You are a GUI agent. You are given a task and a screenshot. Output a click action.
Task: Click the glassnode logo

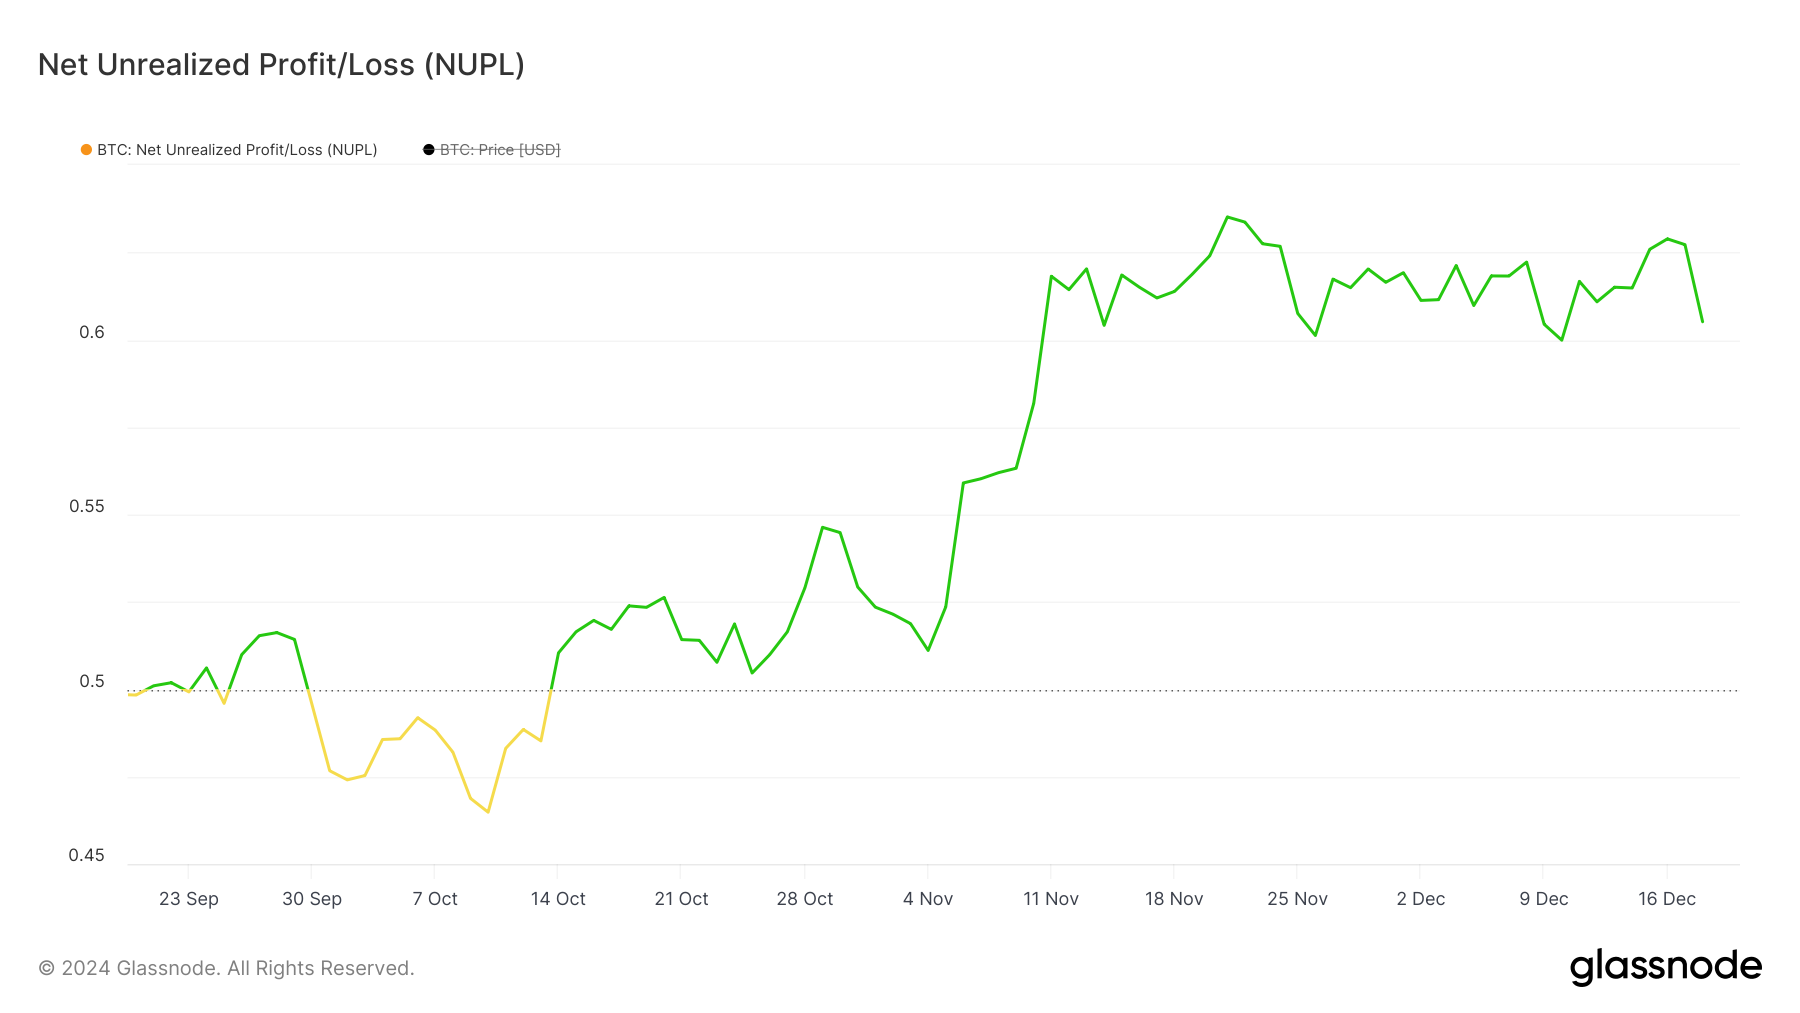coord(1668,965)
